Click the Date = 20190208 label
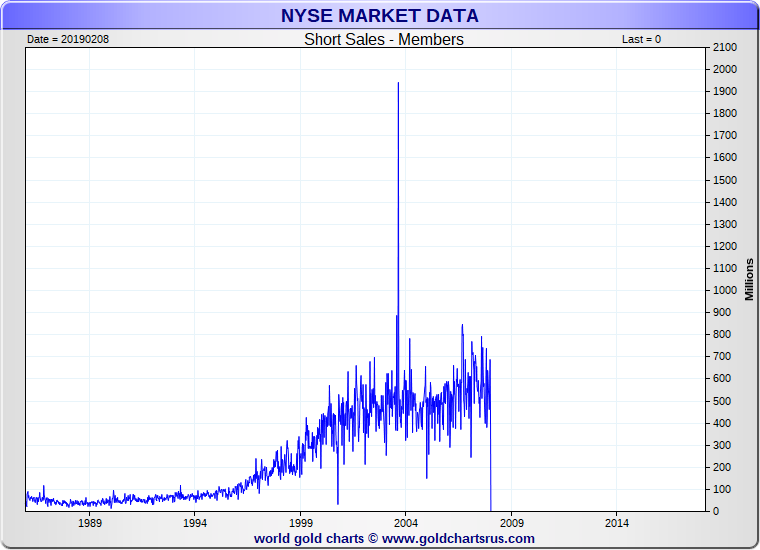 [x=68, y=39]
